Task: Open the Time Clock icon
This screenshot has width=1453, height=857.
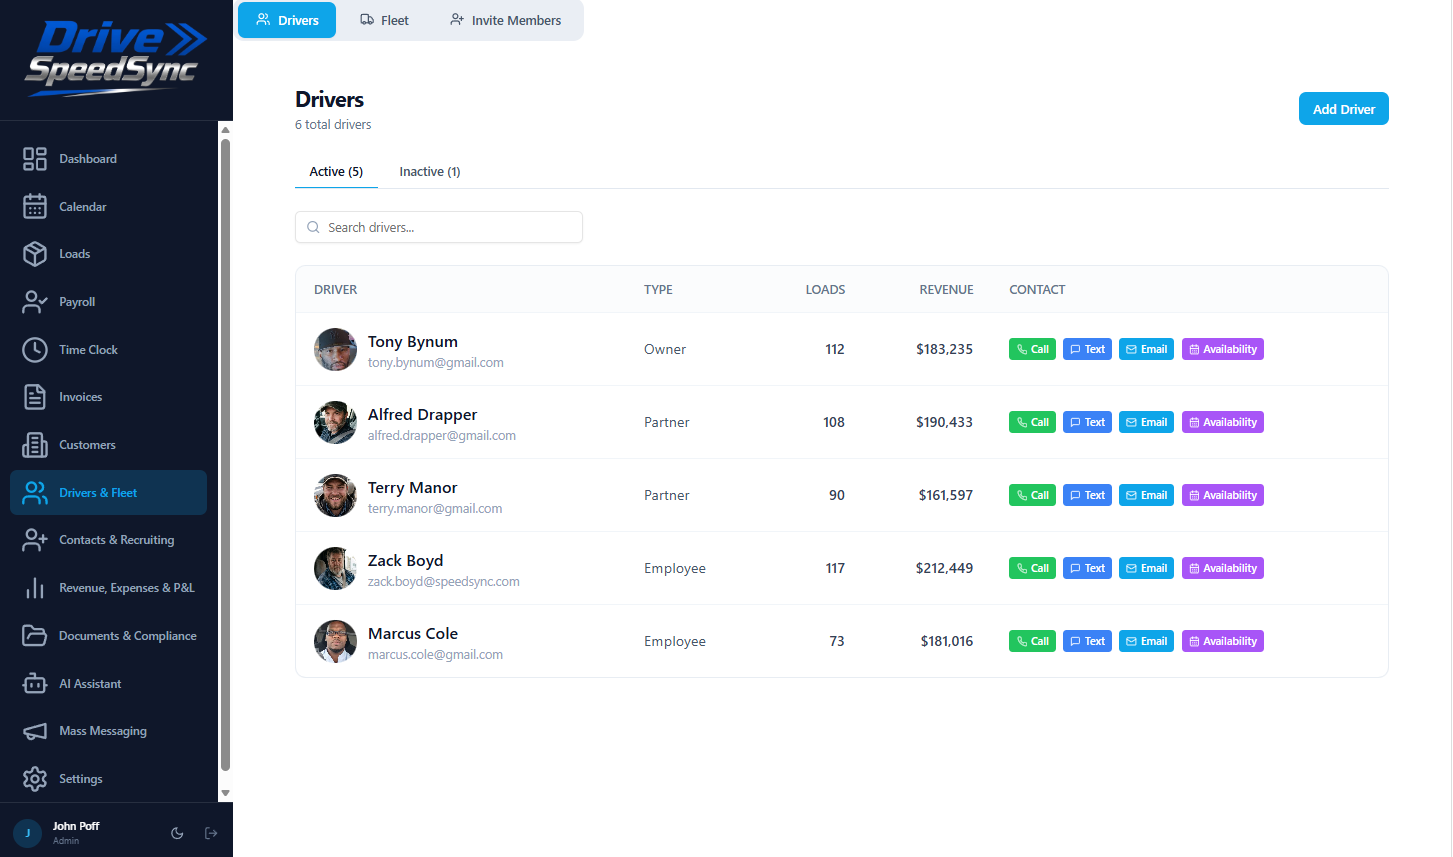Action: (x=35, y=350)
